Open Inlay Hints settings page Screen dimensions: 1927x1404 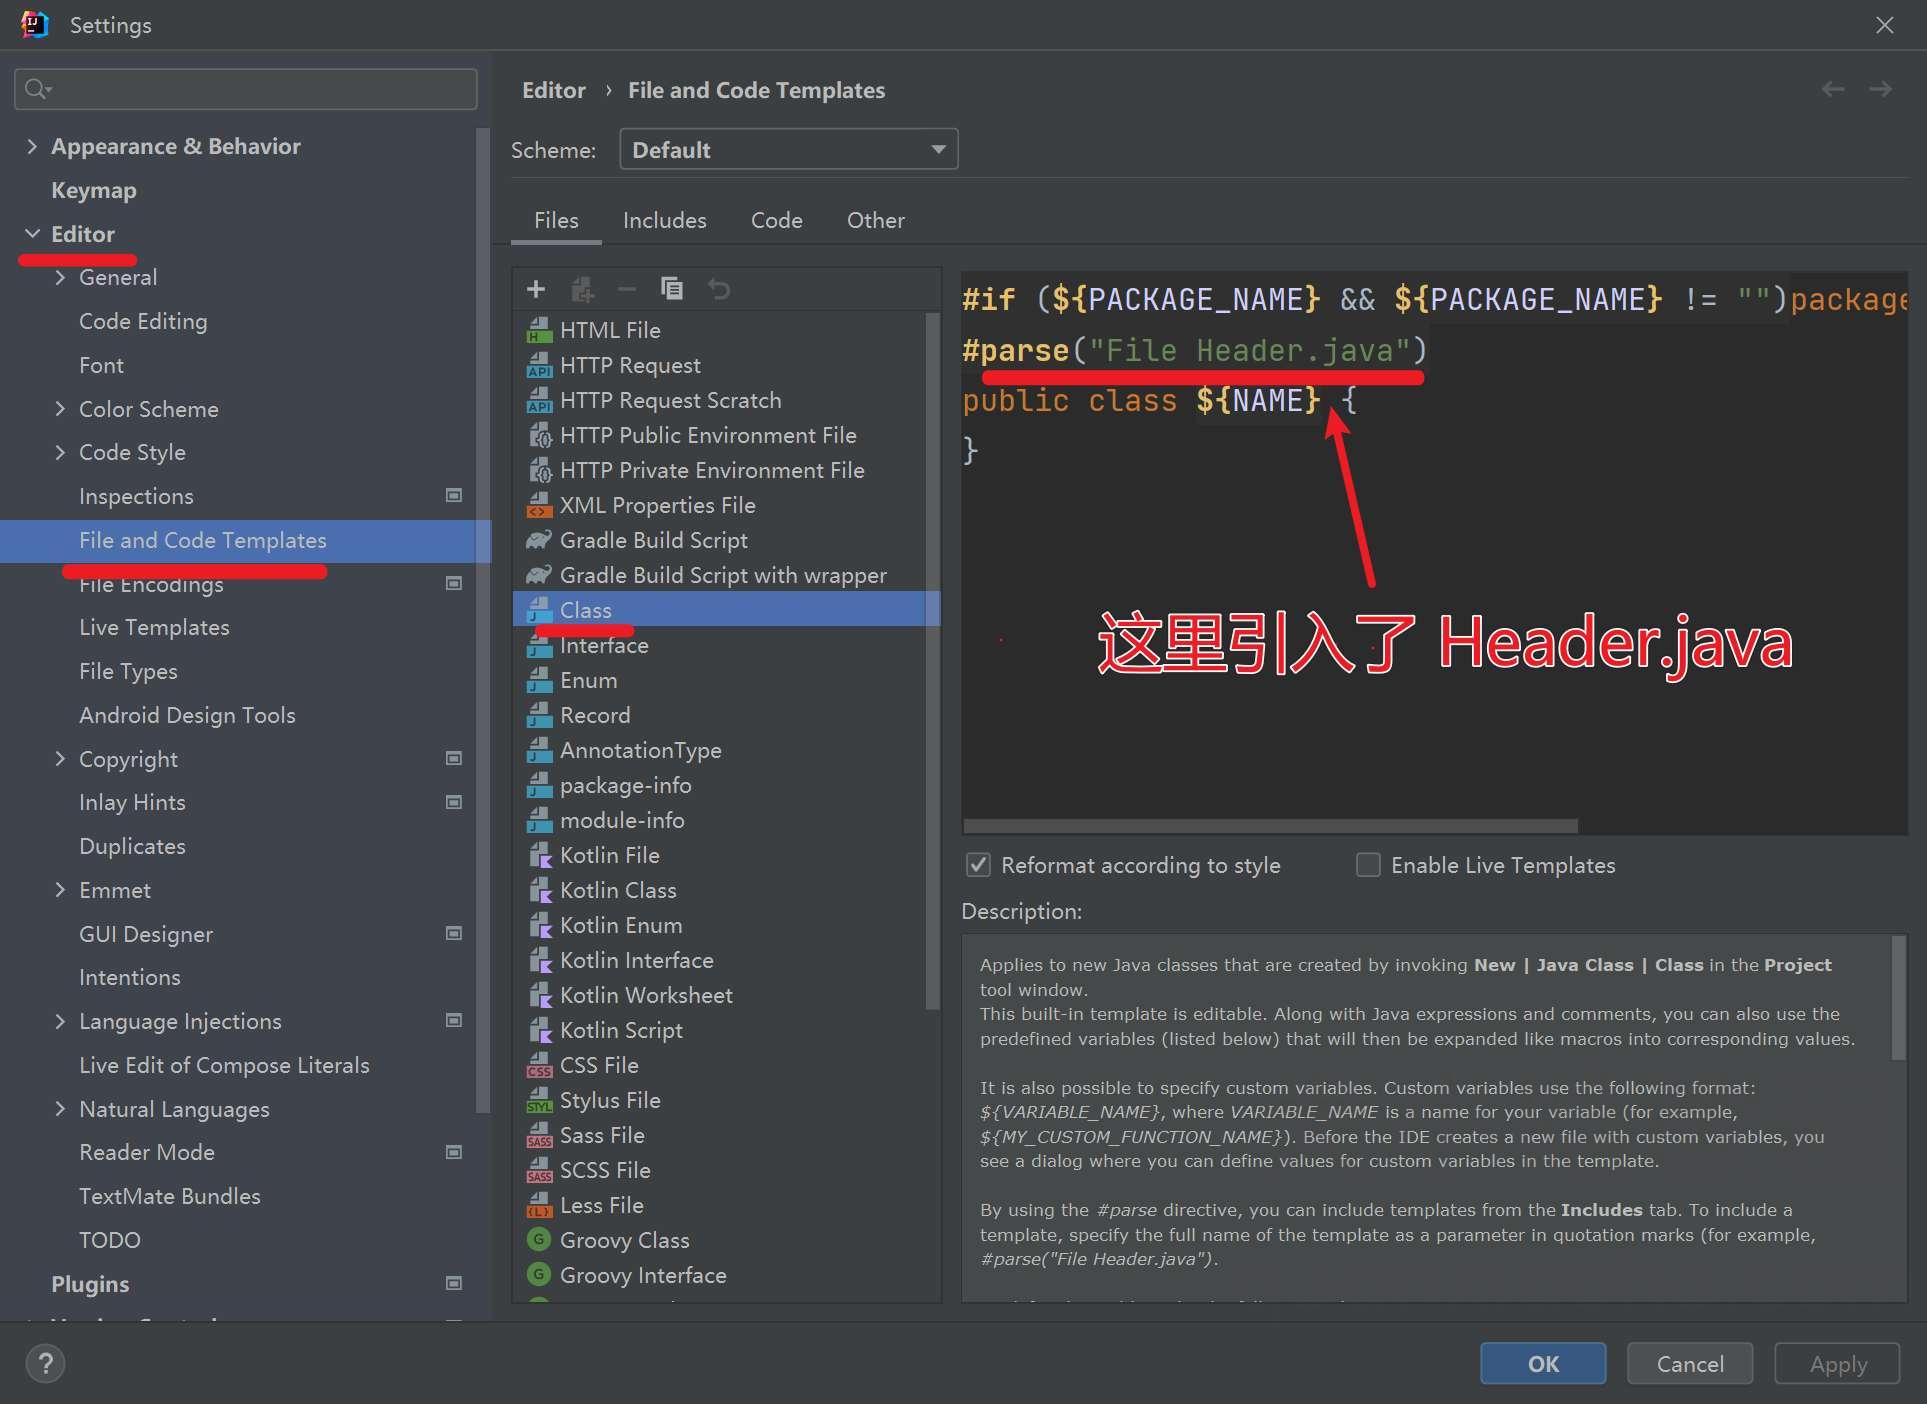[132, 802]
